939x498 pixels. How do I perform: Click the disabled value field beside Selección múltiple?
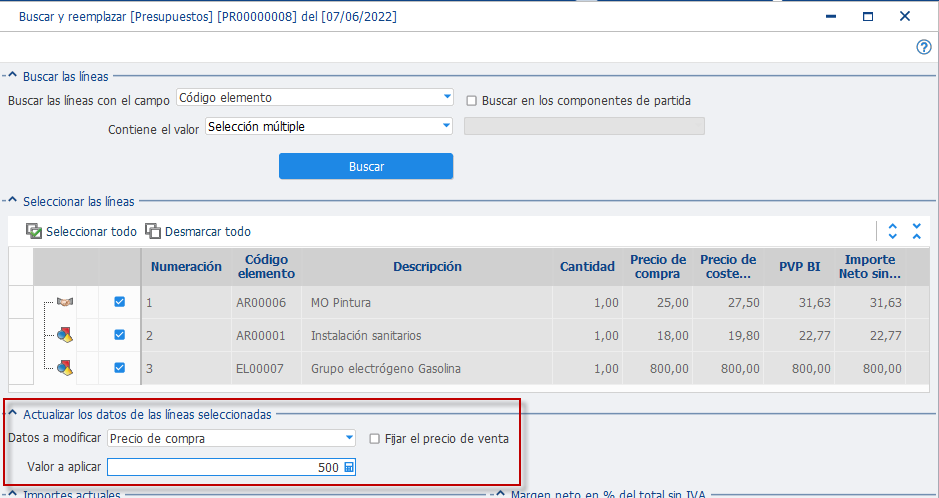pyautogui.click(x=584, y=126)
